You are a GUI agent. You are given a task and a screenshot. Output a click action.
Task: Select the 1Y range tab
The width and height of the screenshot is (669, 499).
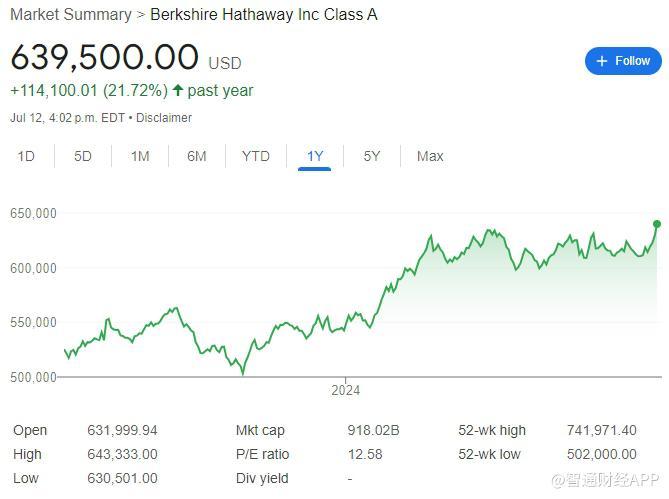[x=315, y=156]
